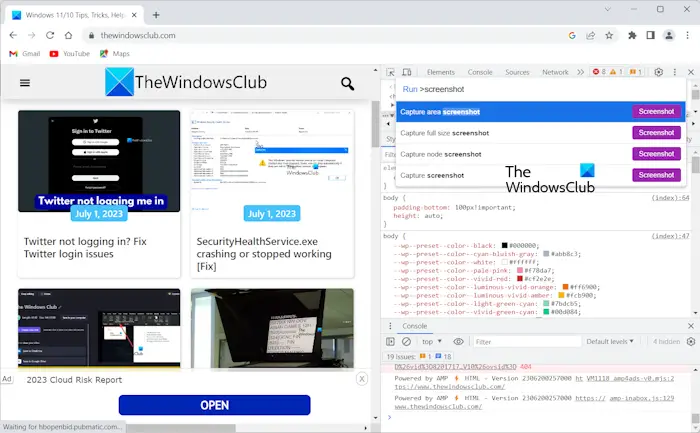Viewport: 700px width, 433px height.
Task: Click the thewindowsclub.com address bar
Action: coord(326,35)
